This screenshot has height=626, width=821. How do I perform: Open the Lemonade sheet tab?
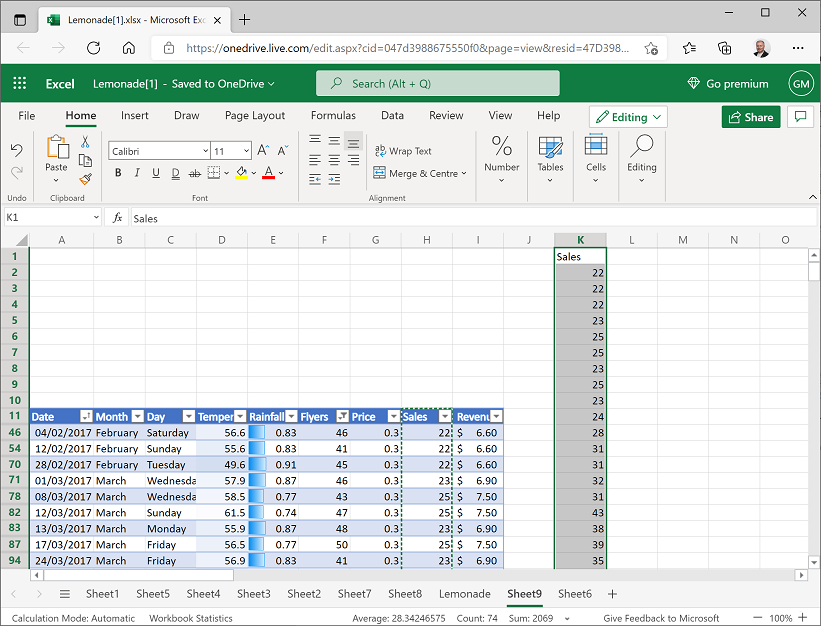[464, 593]
